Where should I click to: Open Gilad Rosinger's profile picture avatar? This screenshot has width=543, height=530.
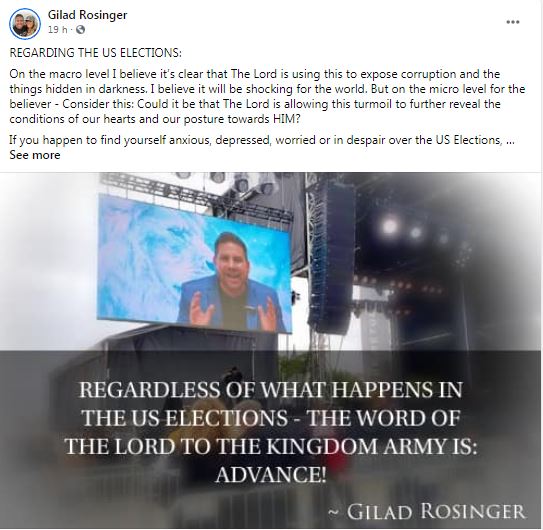pyautogui.click(x=25, y=24)
